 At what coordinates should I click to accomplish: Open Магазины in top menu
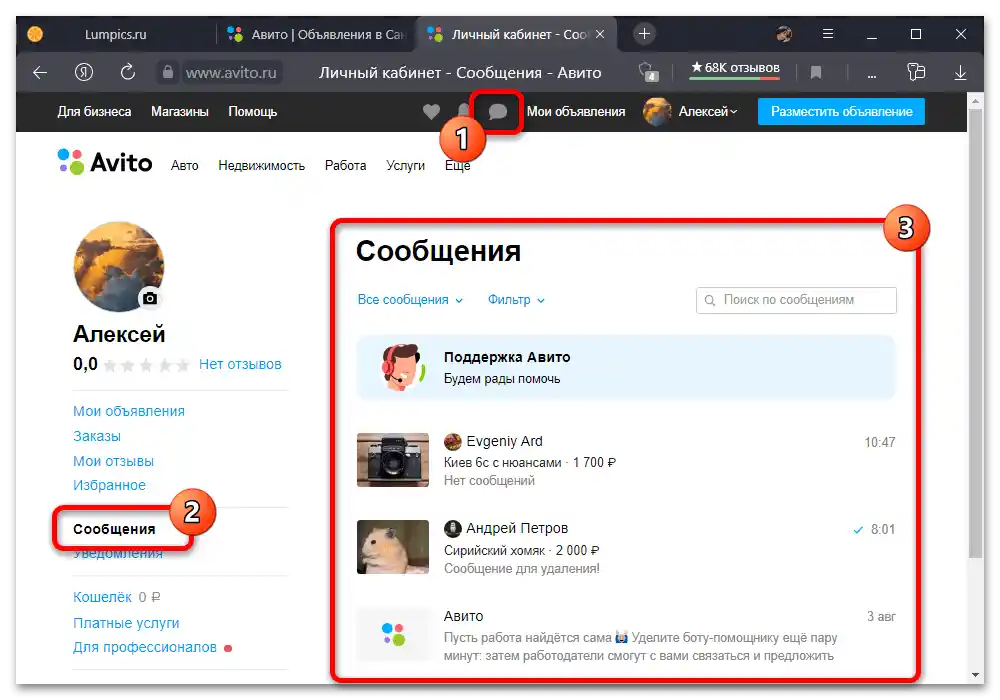180,112
